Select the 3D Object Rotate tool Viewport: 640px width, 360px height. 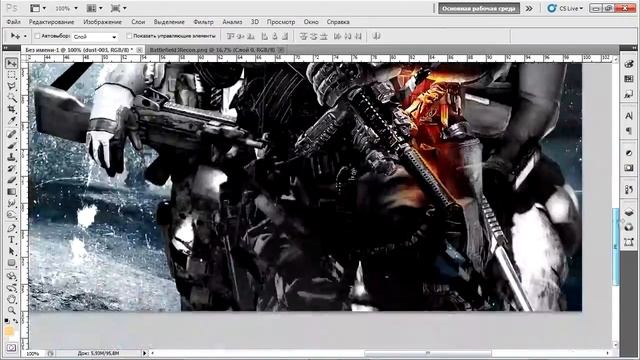pyautogui.click(x=11, y=276)
